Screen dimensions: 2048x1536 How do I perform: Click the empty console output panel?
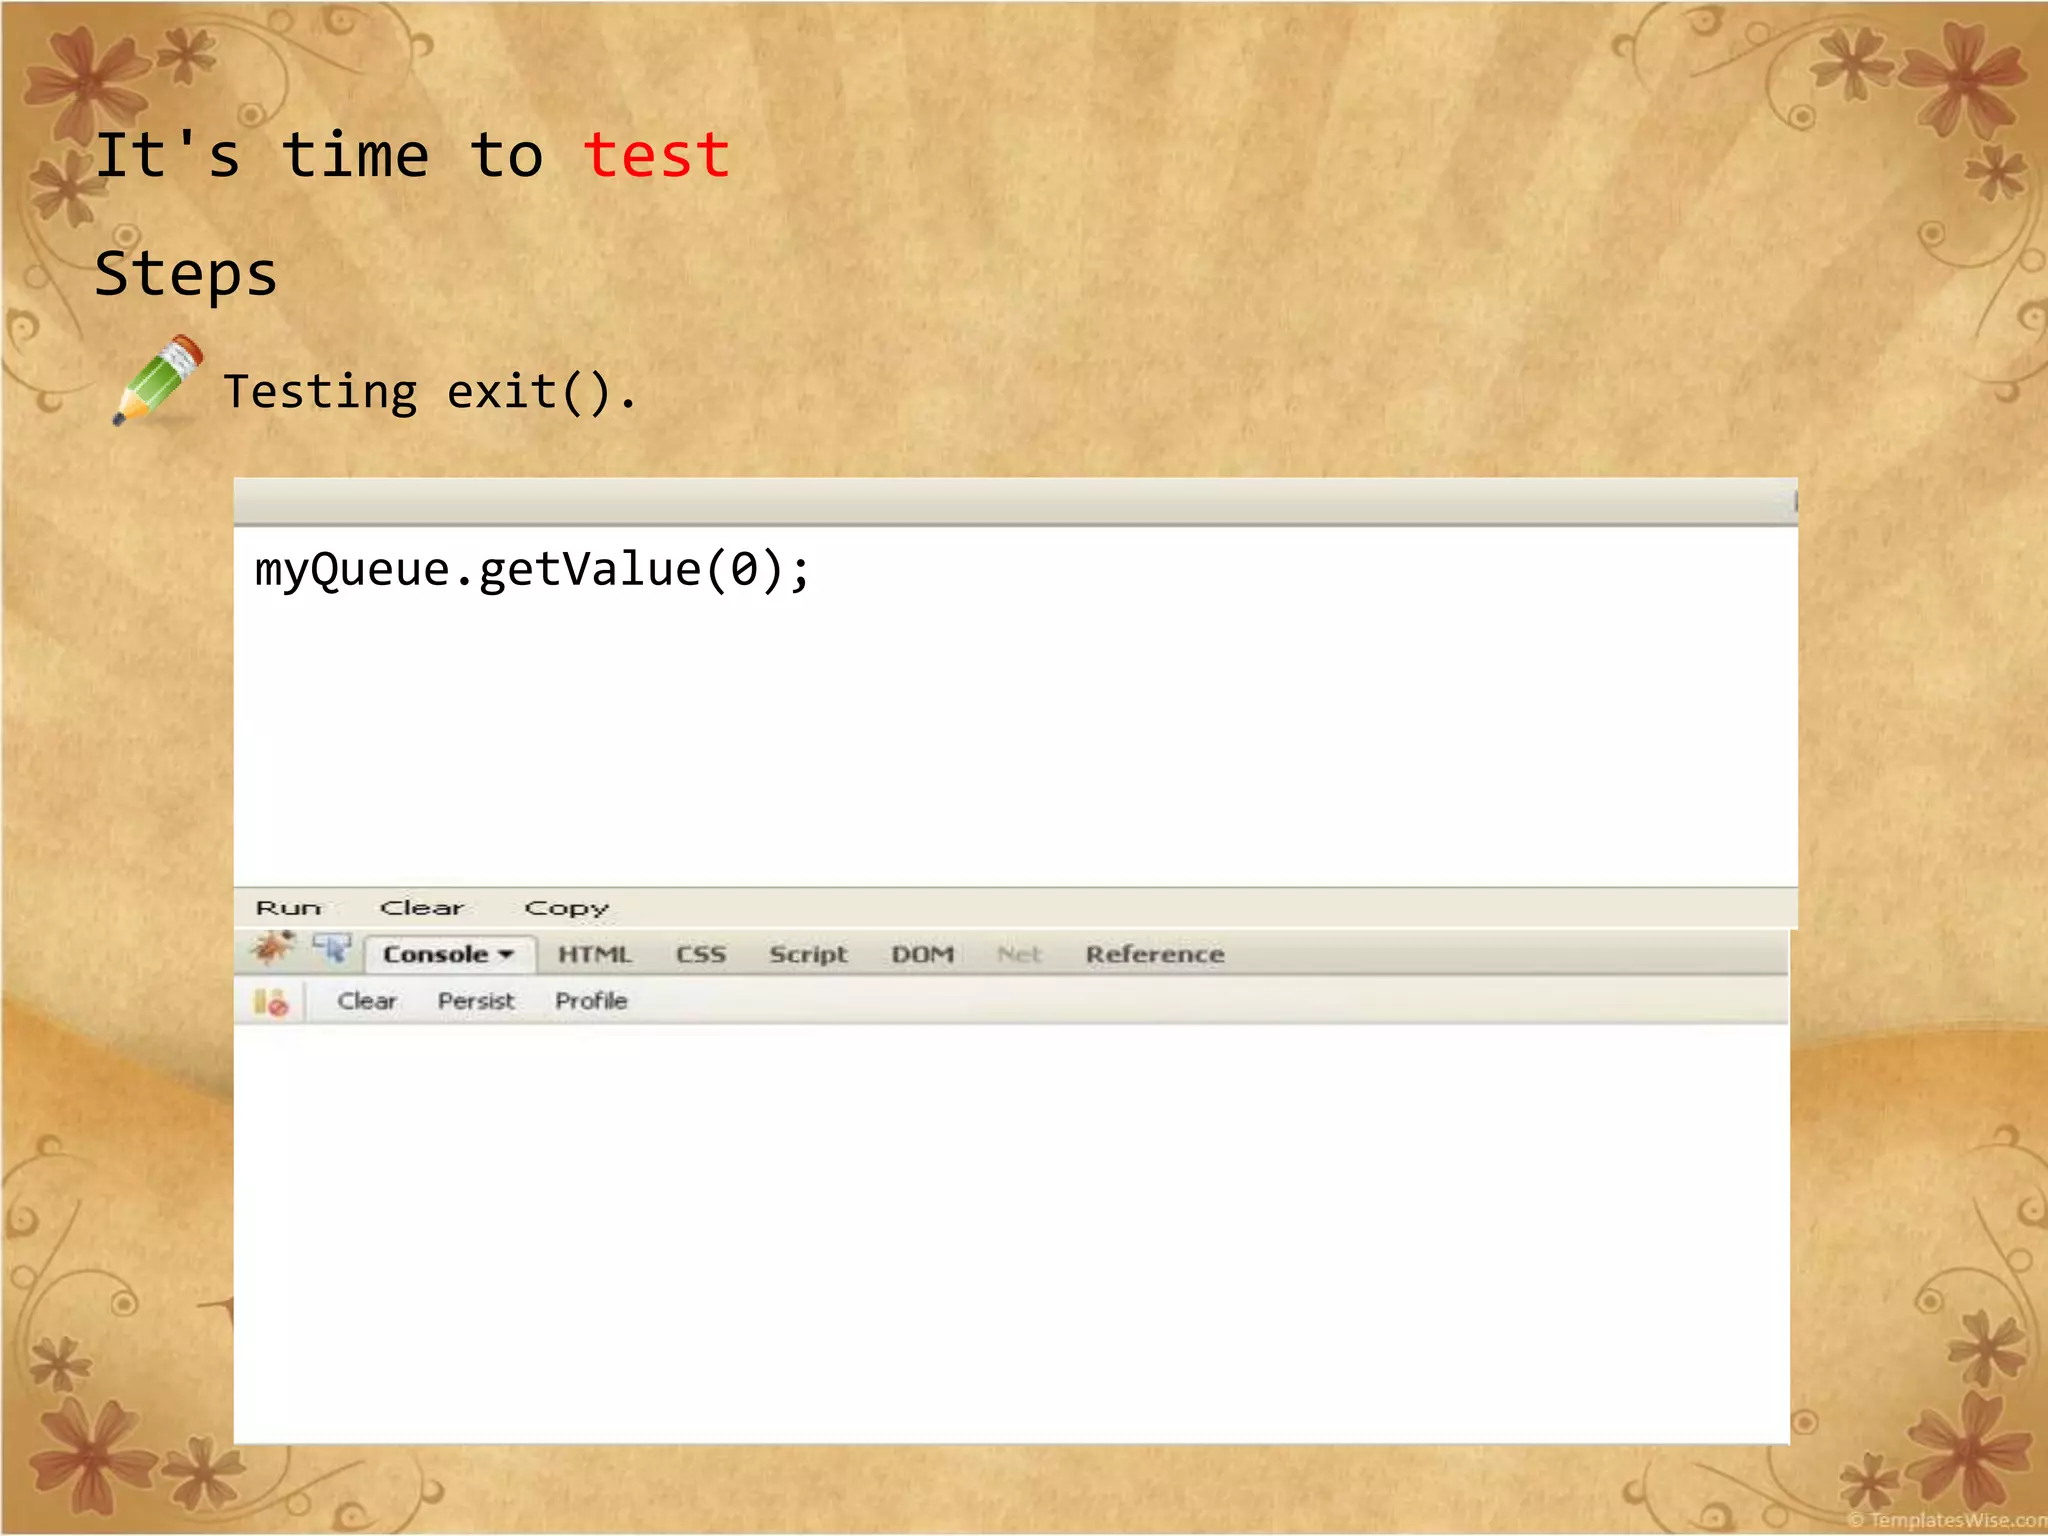coord(1011,1234)
